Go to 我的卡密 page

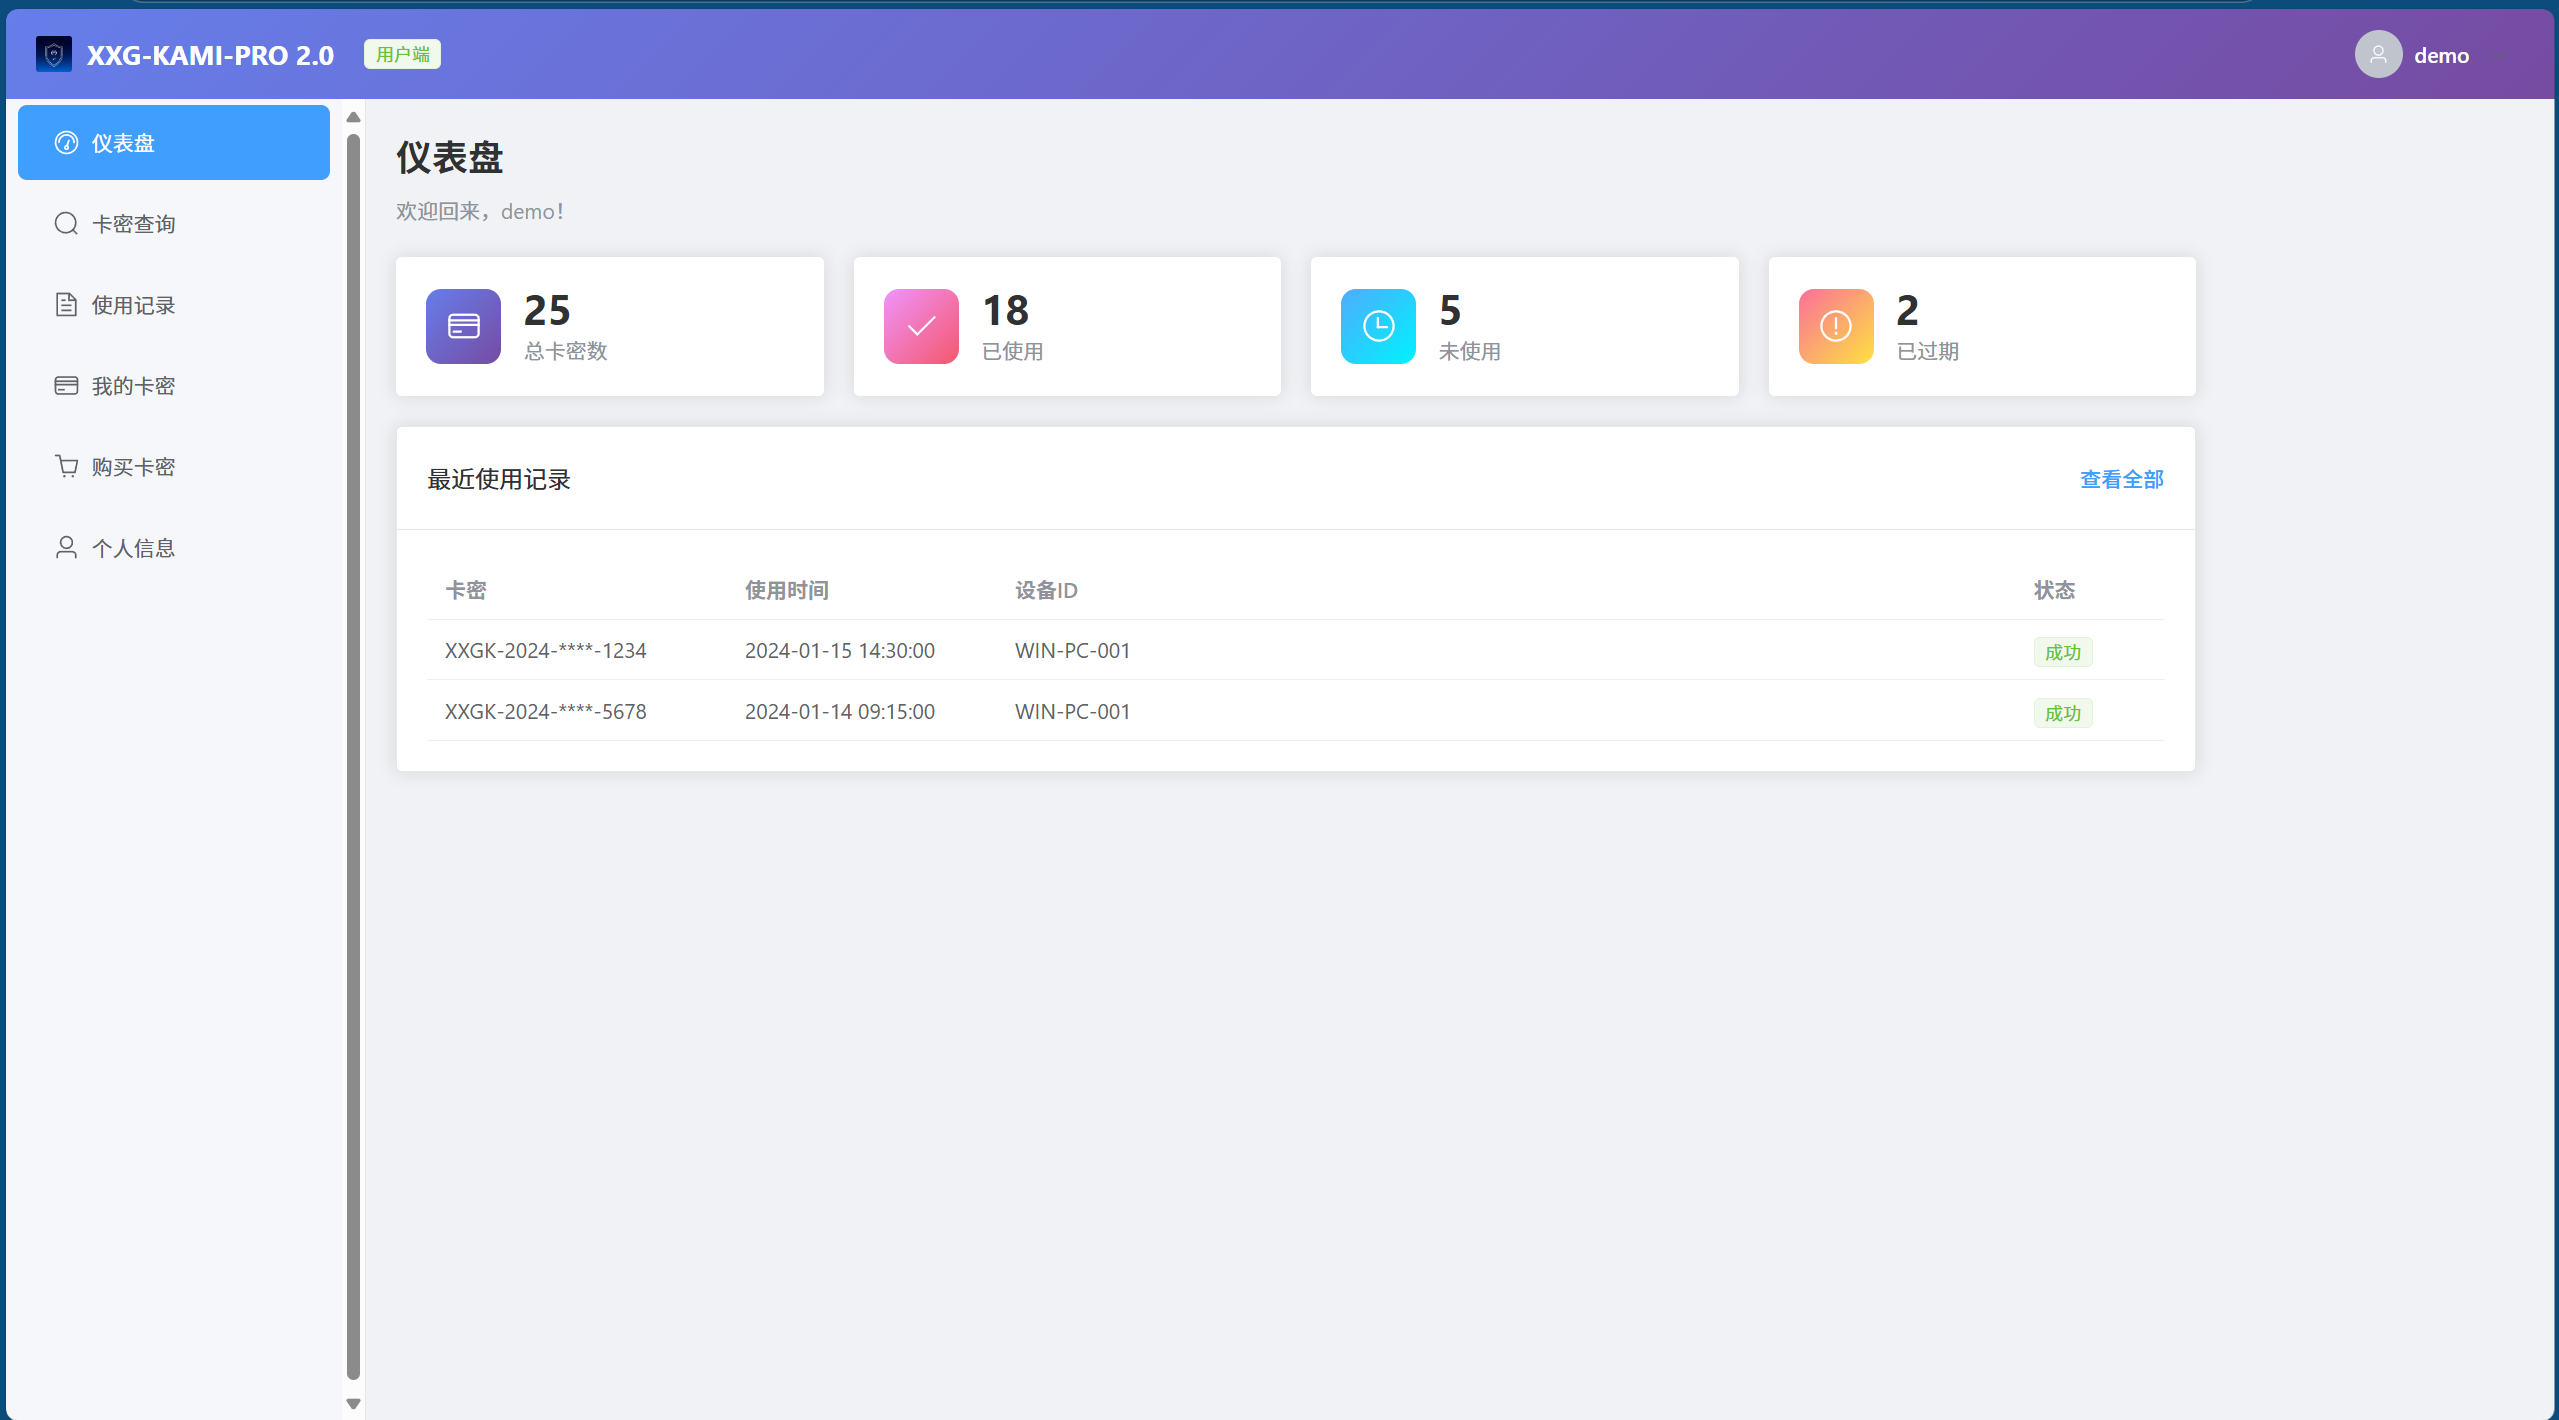pyautogui.click(x=133, y=386)
